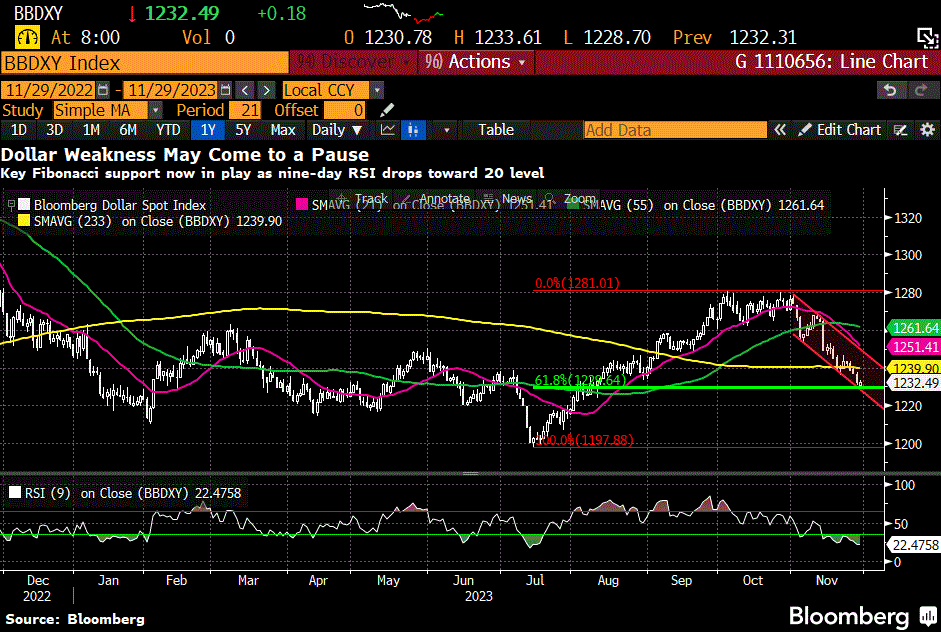Select the 6M range tab
Viewport: 941px width, 632px height.
128,130
